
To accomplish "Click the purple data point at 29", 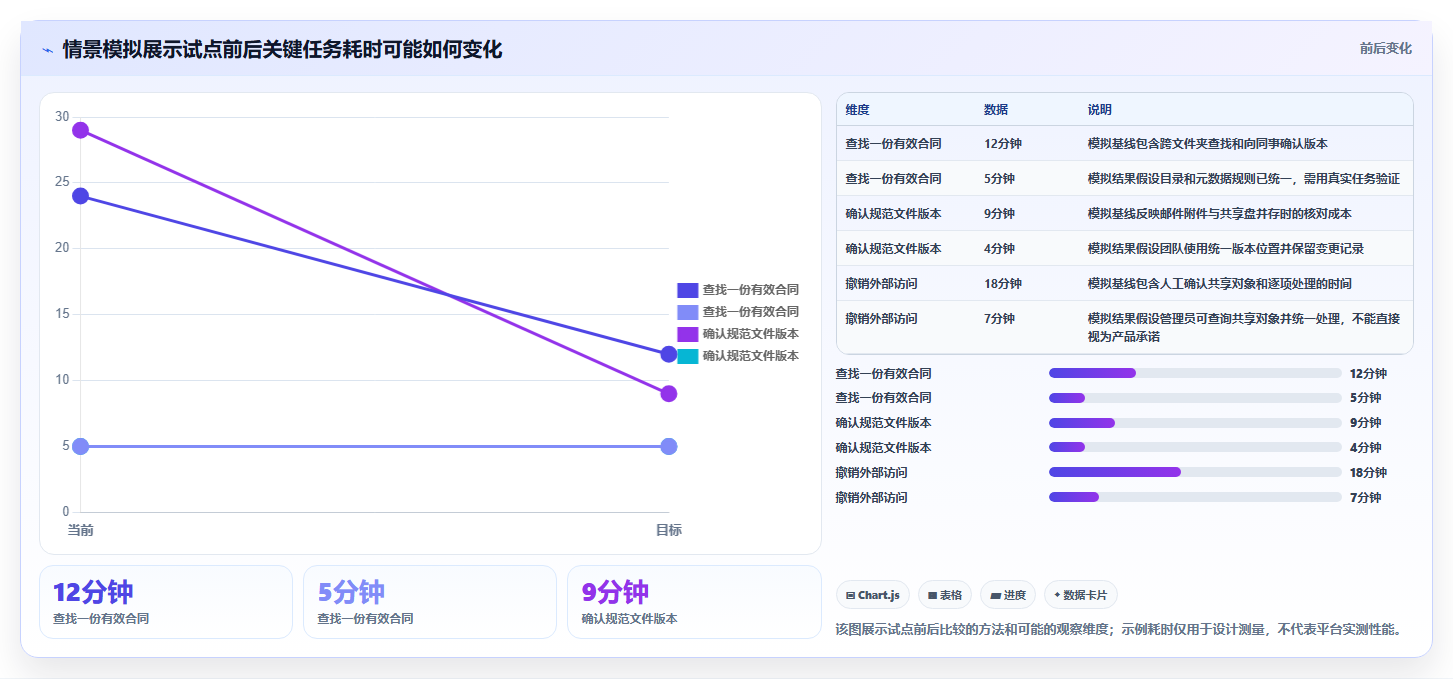I will [x=81, y=130].
